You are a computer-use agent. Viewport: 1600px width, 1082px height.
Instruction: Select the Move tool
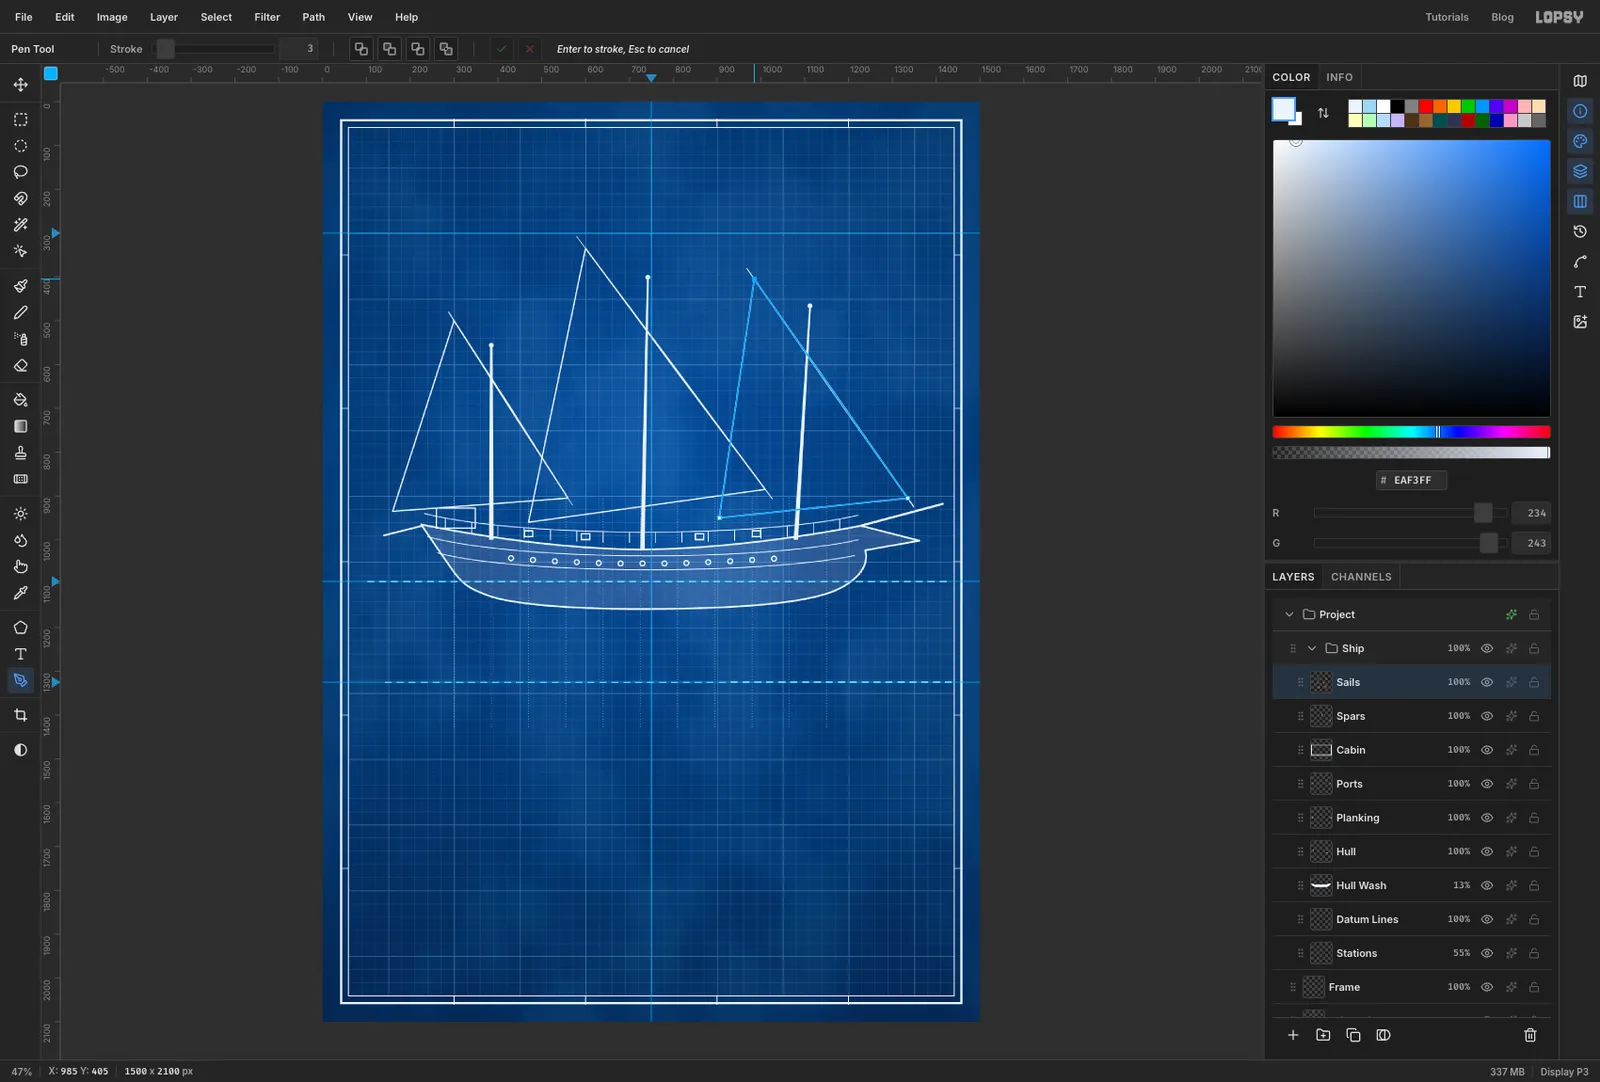(20, 85)
